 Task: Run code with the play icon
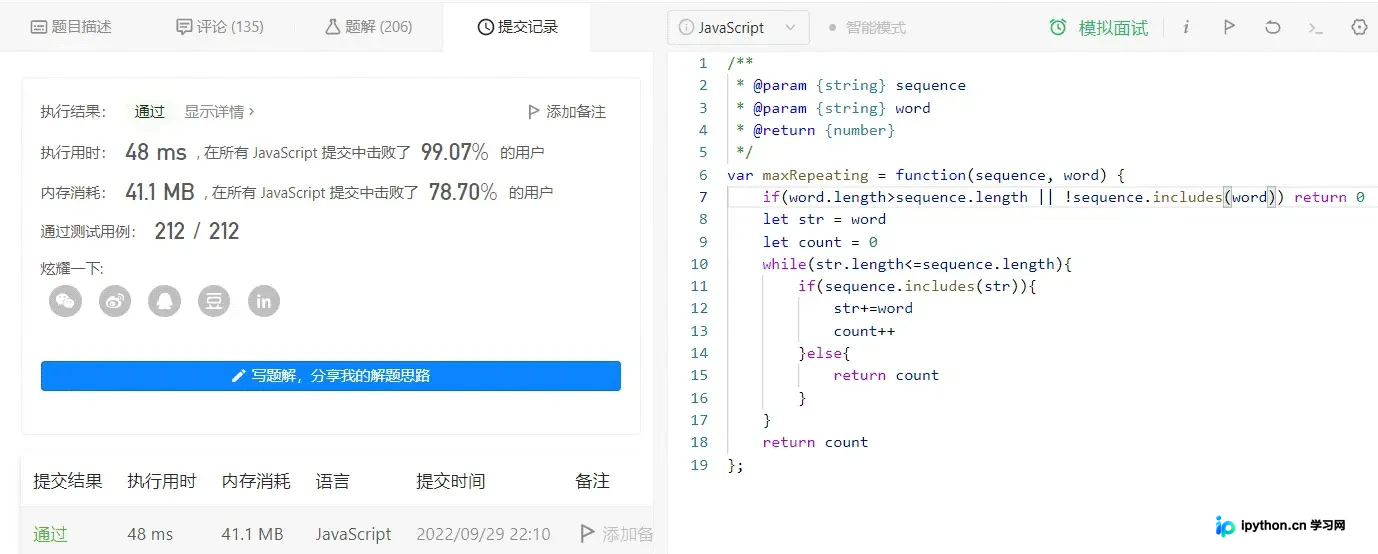1229,28
